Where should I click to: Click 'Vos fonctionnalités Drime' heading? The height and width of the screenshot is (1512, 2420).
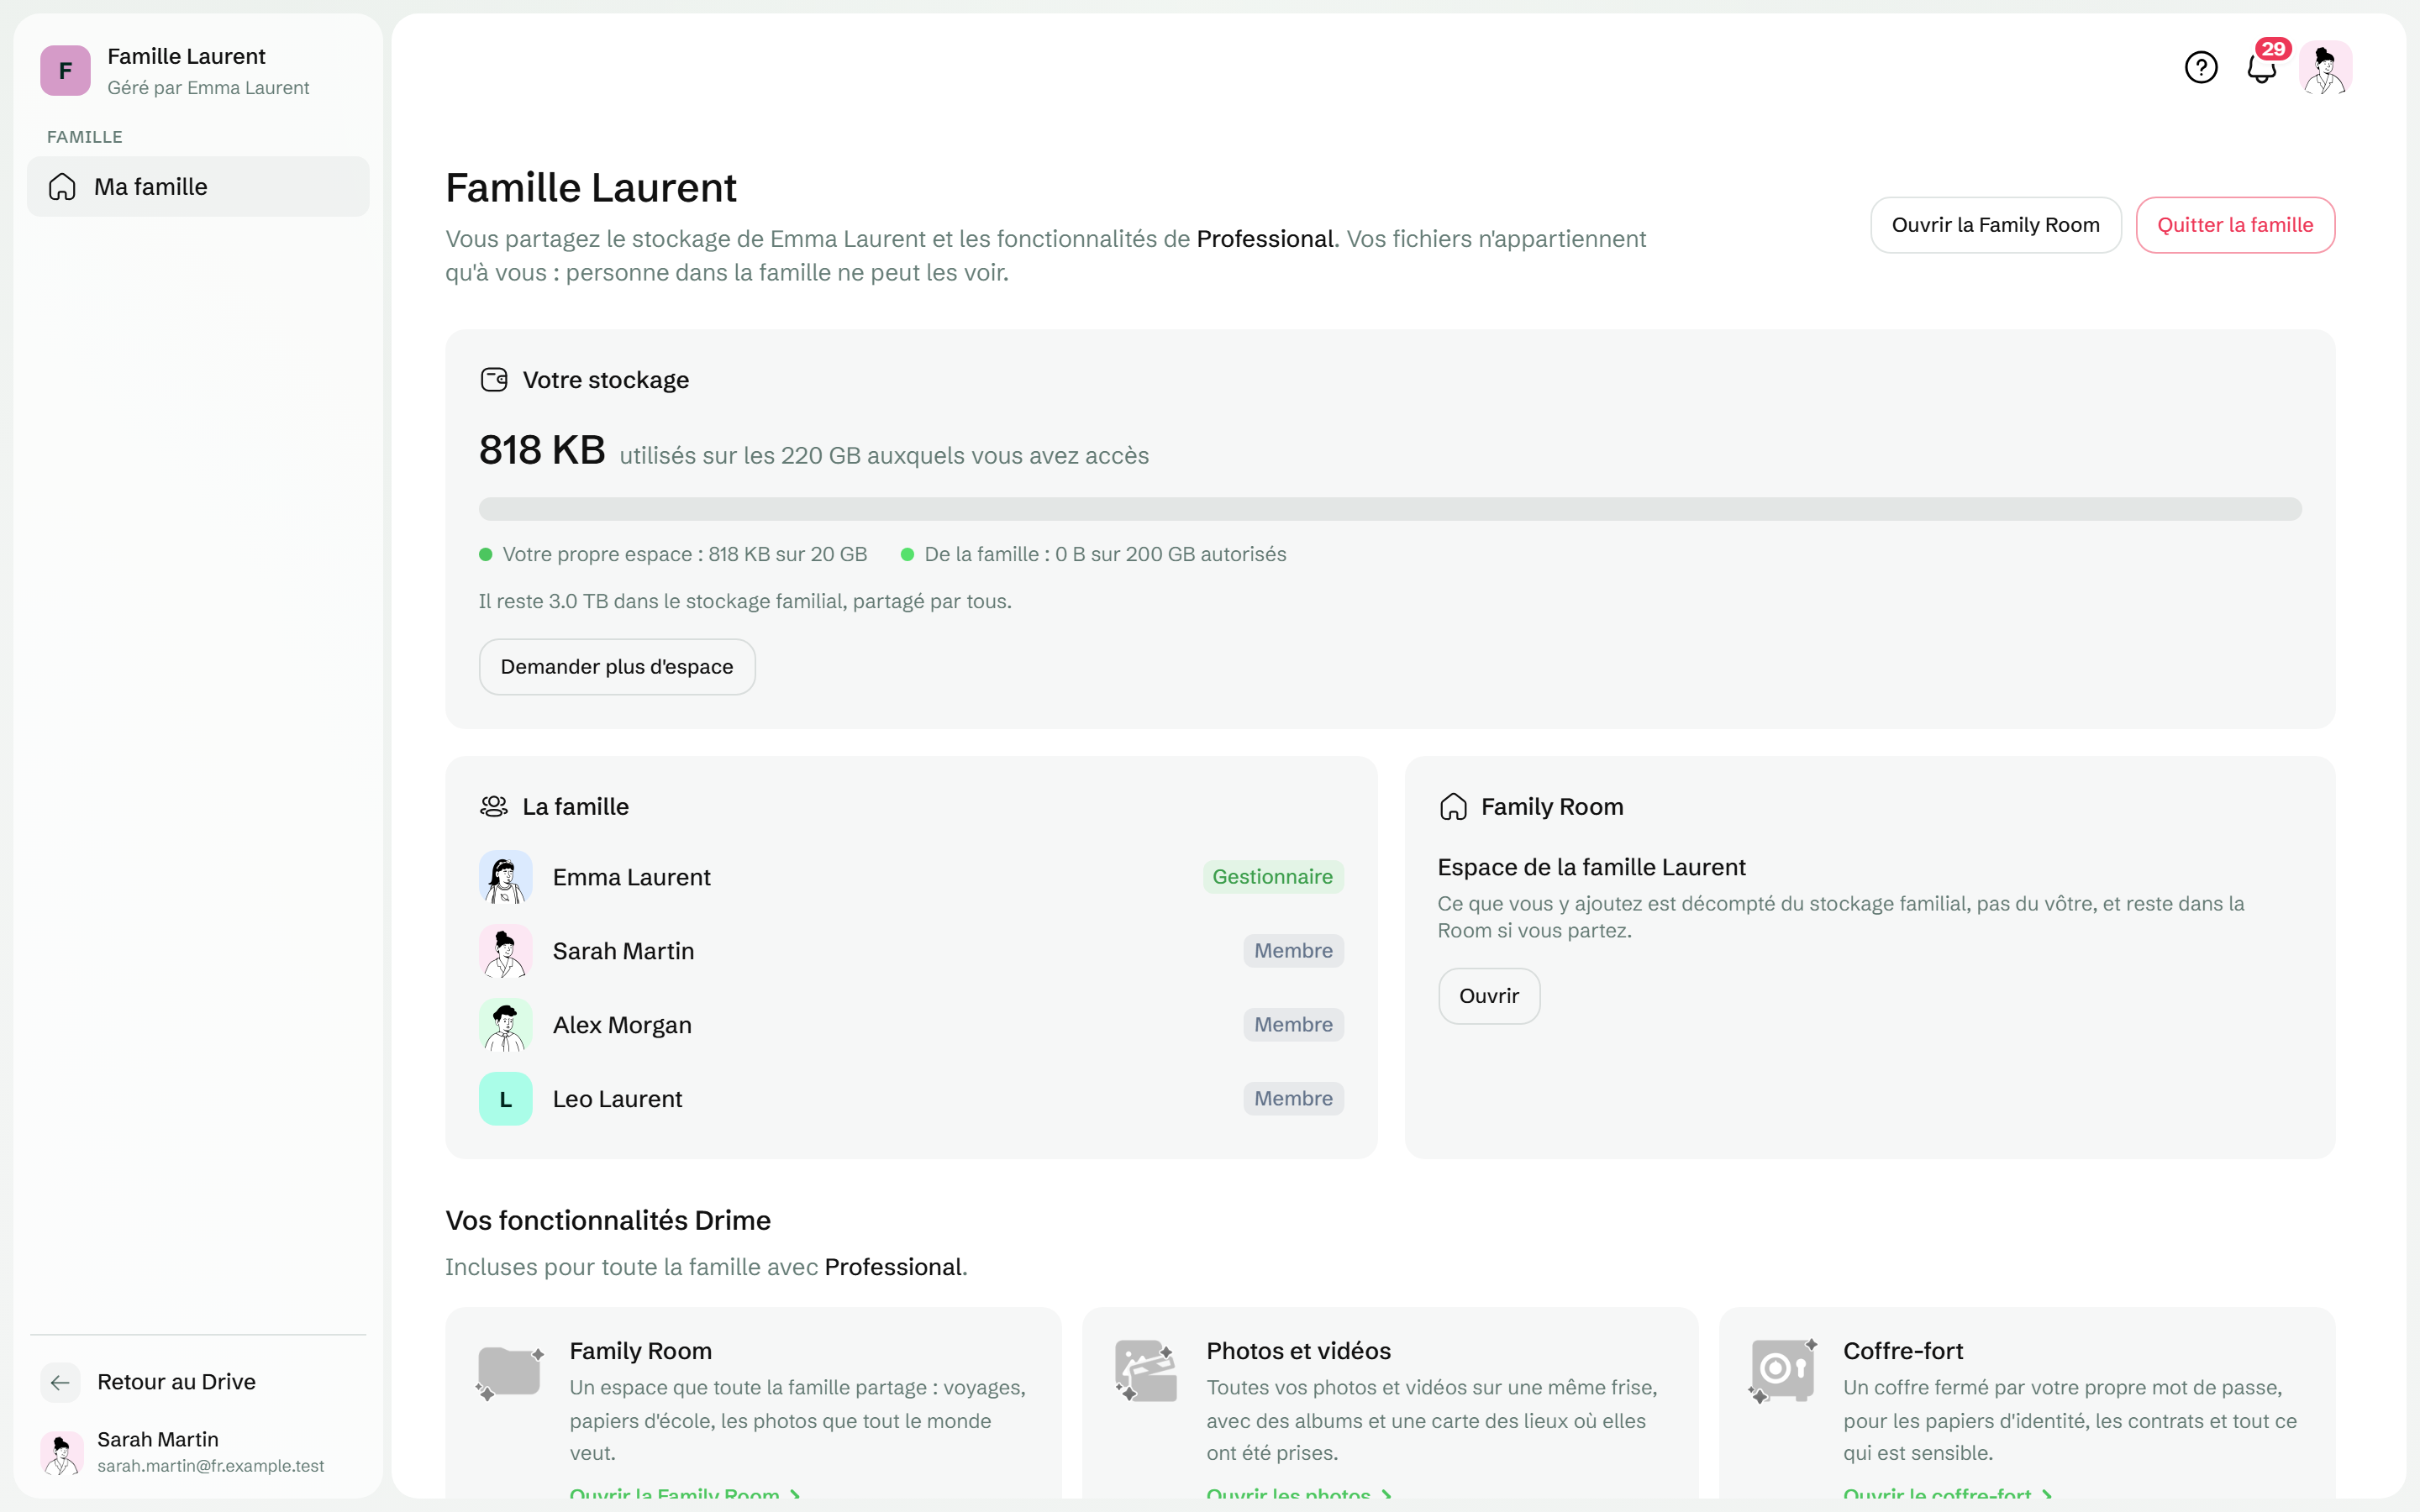click(x=608, y=1221)
